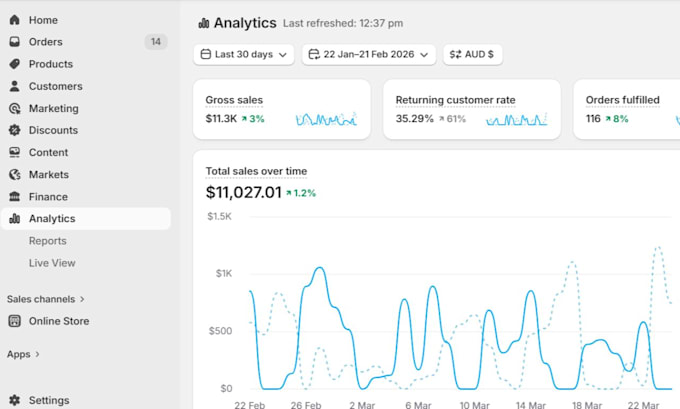The image size is (680, 409).
Task: Open Settings at sidebar bottom
Action: (86, 400)
